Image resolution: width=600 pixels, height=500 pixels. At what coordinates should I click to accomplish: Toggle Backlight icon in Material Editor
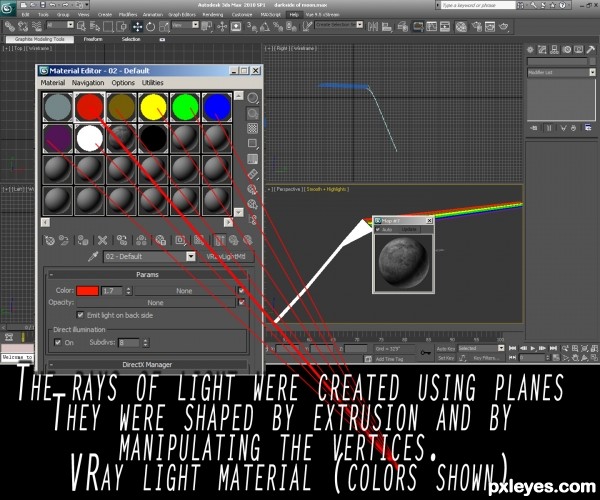coord(253,114)
